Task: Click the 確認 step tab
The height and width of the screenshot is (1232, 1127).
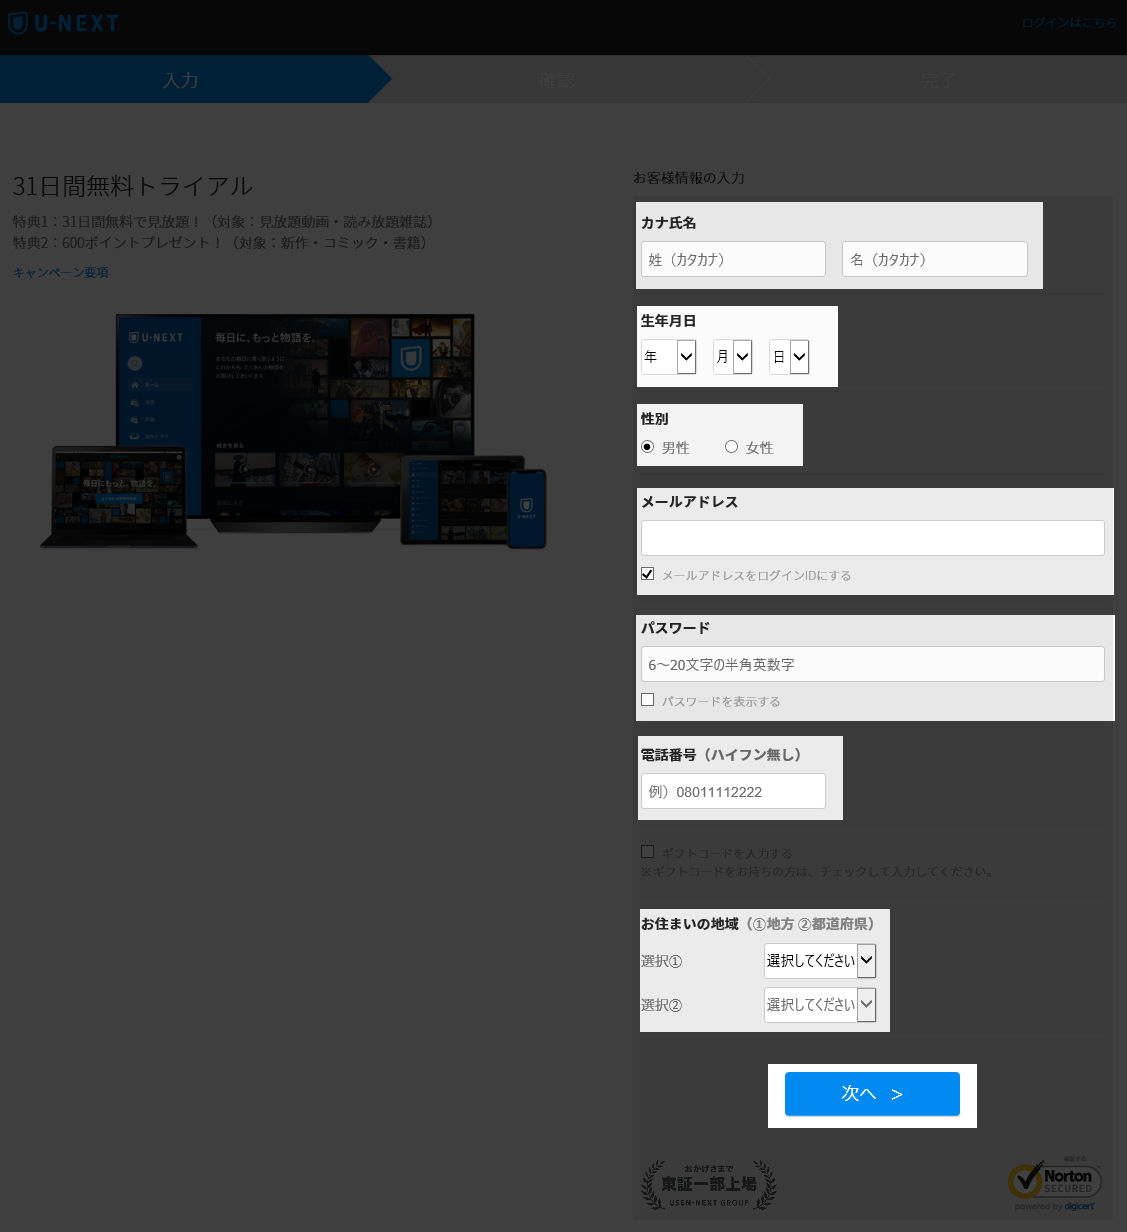Action: coord(557,80)
